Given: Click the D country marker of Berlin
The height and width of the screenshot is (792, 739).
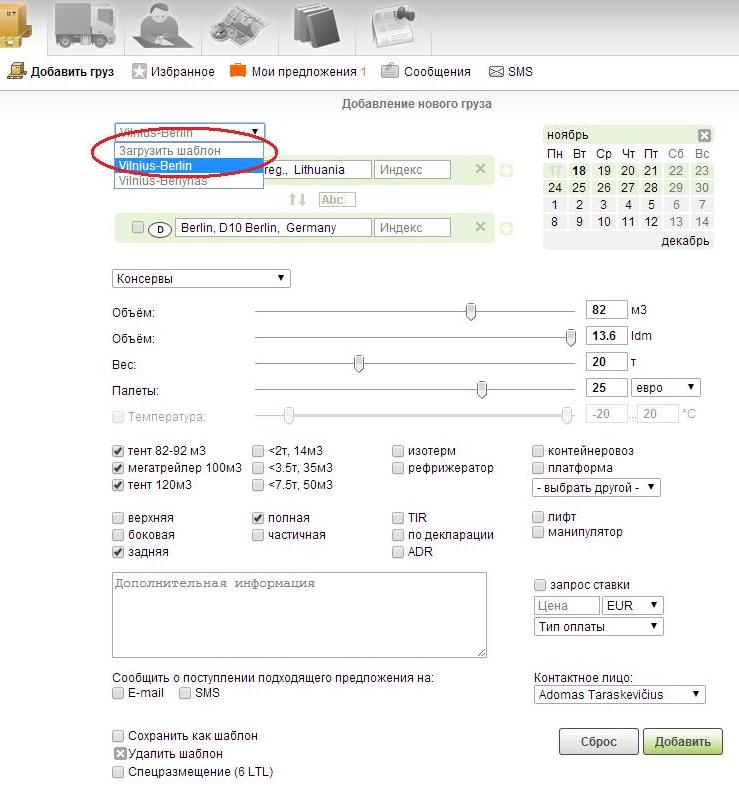Looking at the screenshot, I should pyautogui.click(x=160, y=230).
